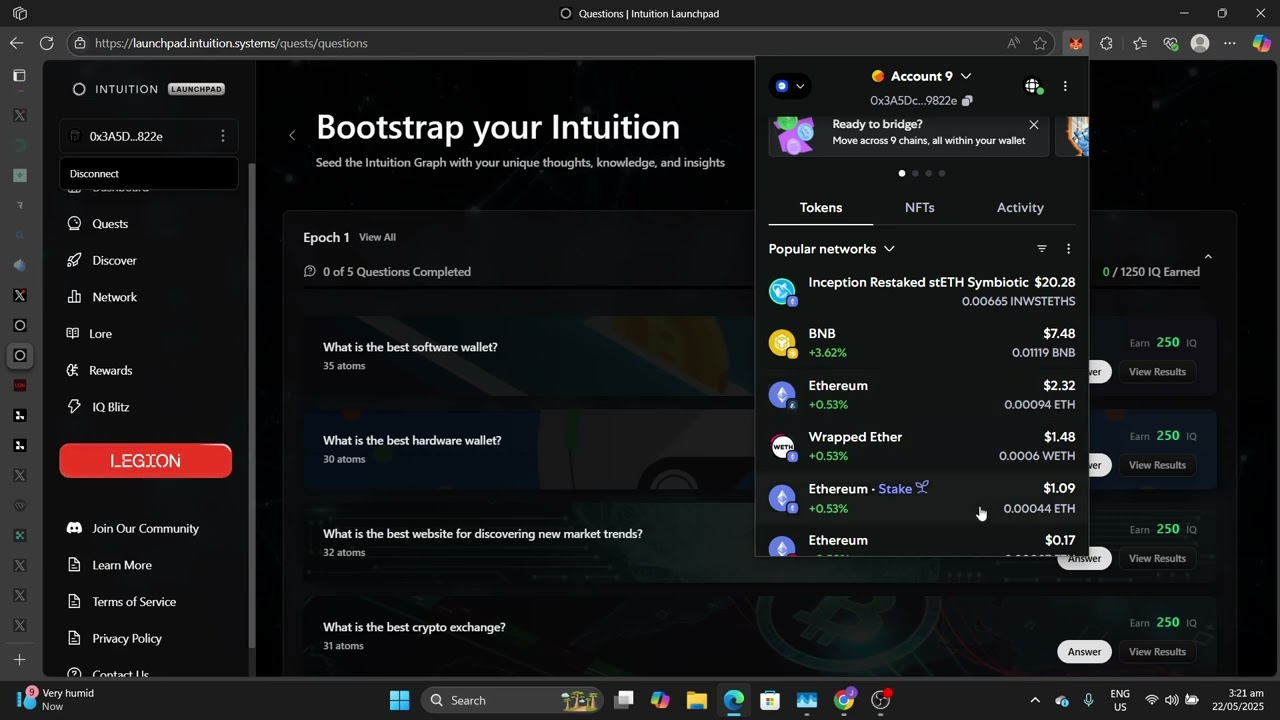Dismiss the Ready to bridge banner

(x=1034, y=125)
